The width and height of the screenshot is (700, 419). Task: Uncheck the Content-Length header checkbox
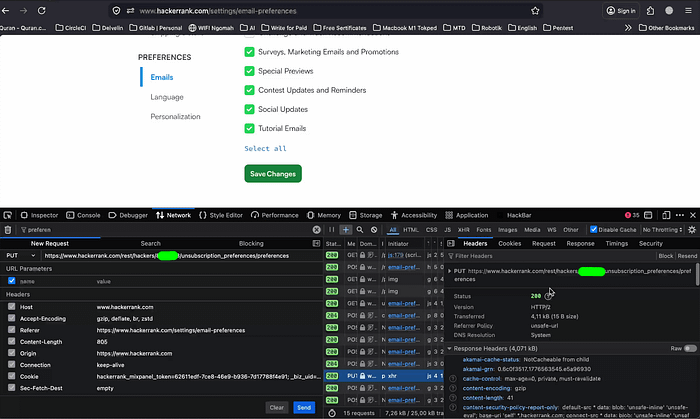[12, 341]
